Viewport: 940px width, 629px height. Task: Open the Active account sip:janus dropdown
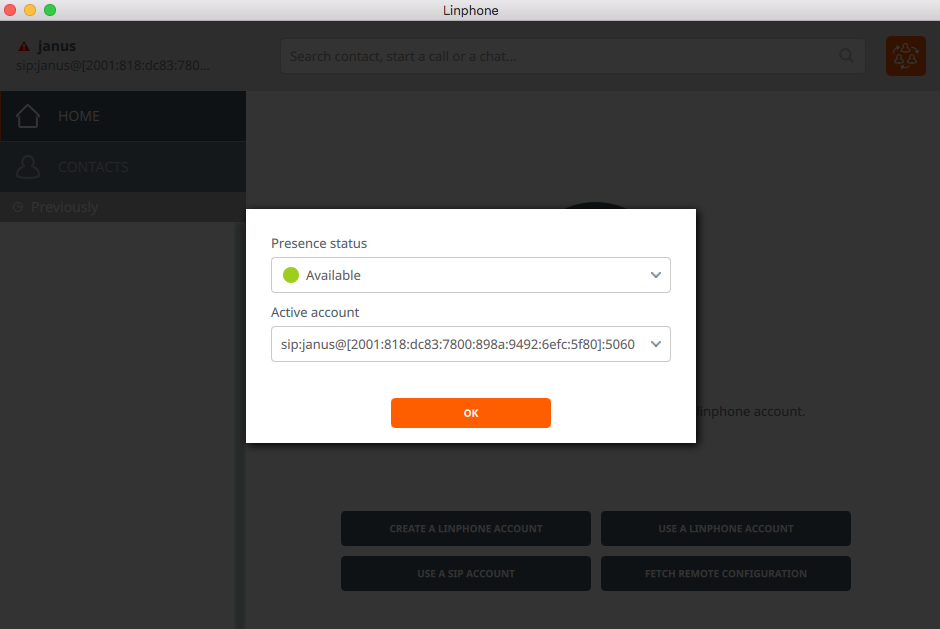tap(471, 344)
